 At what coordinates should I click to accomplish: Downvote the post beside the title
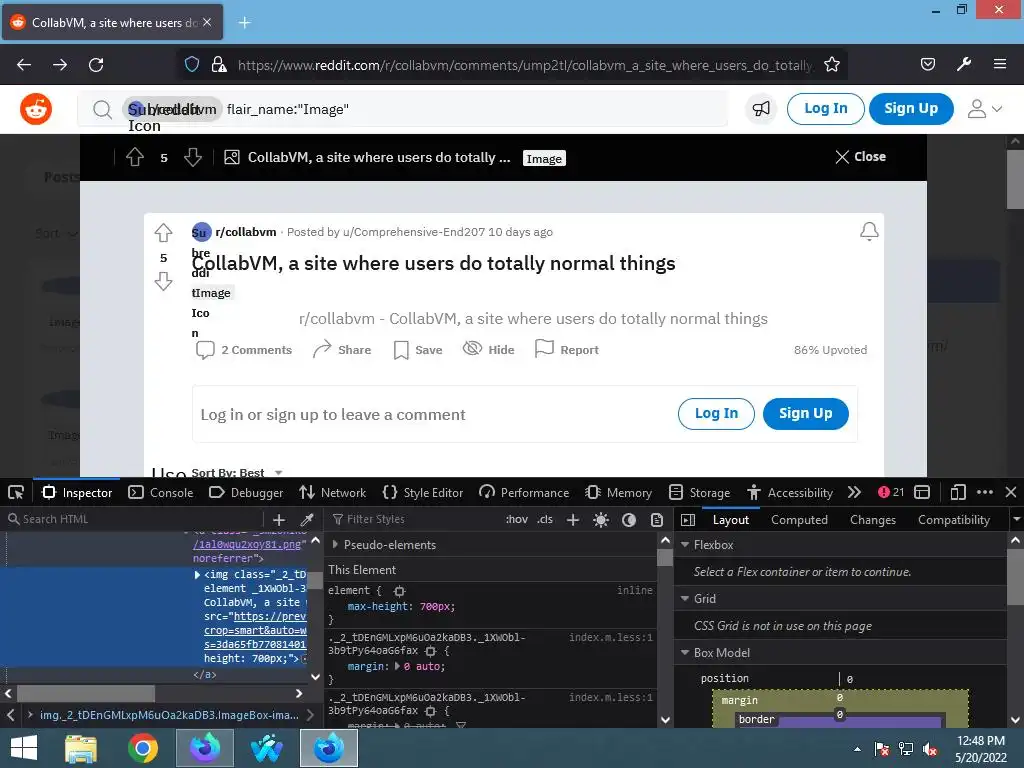163,281
